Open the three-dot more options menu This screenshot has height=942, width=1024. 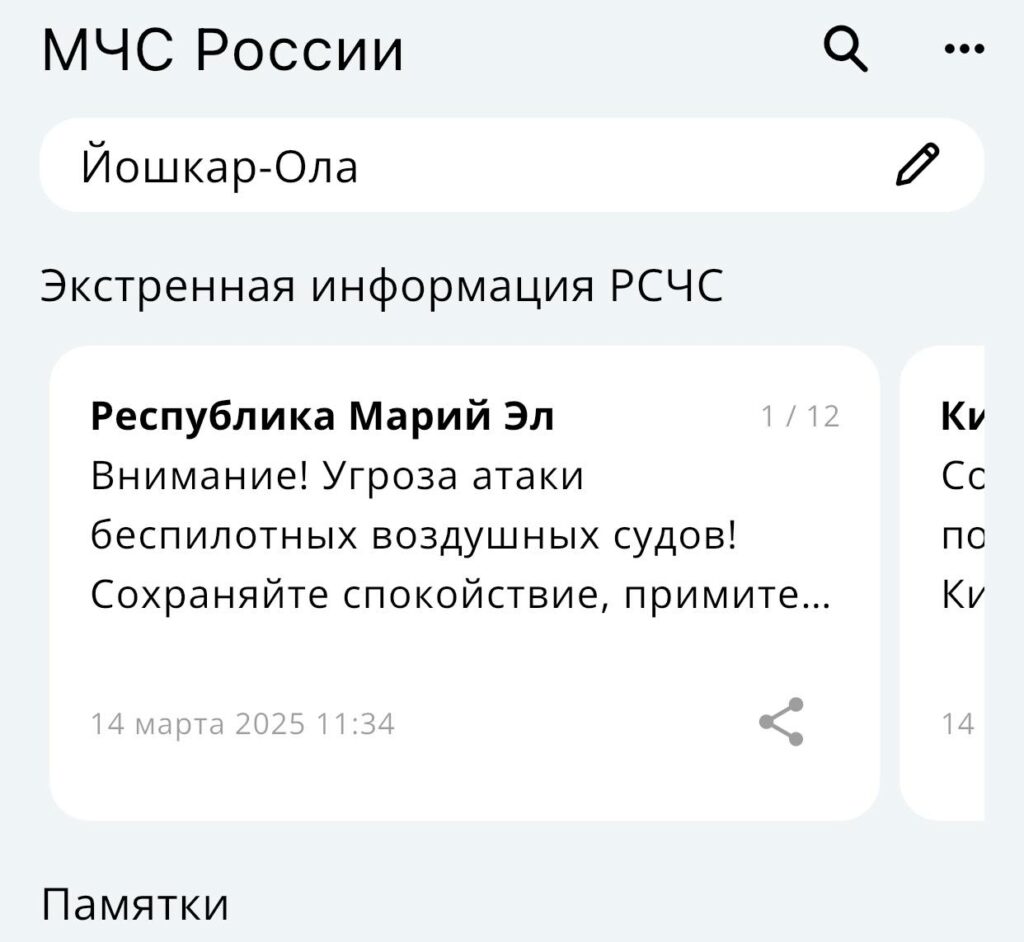[965, 48]
